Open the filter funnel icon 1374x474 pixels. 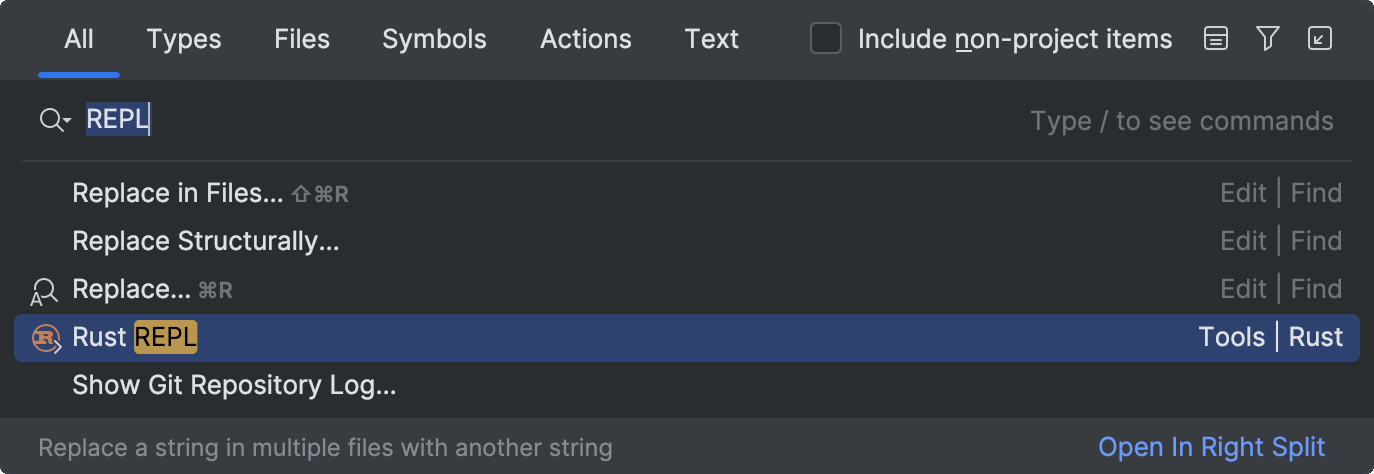click(x=1268, y=39)
